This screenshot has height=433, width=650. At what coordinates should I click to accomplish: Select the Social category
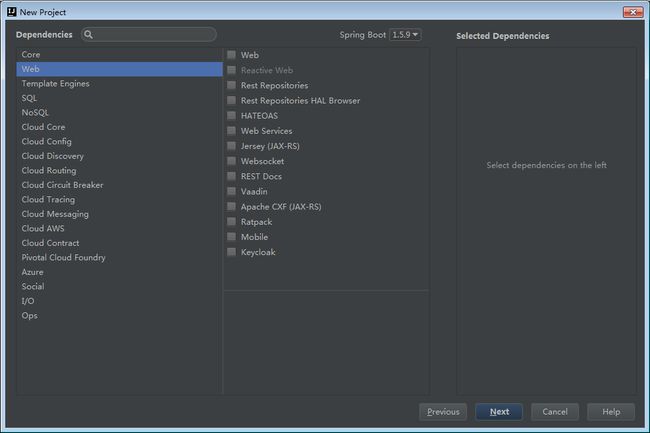[119, 286]
